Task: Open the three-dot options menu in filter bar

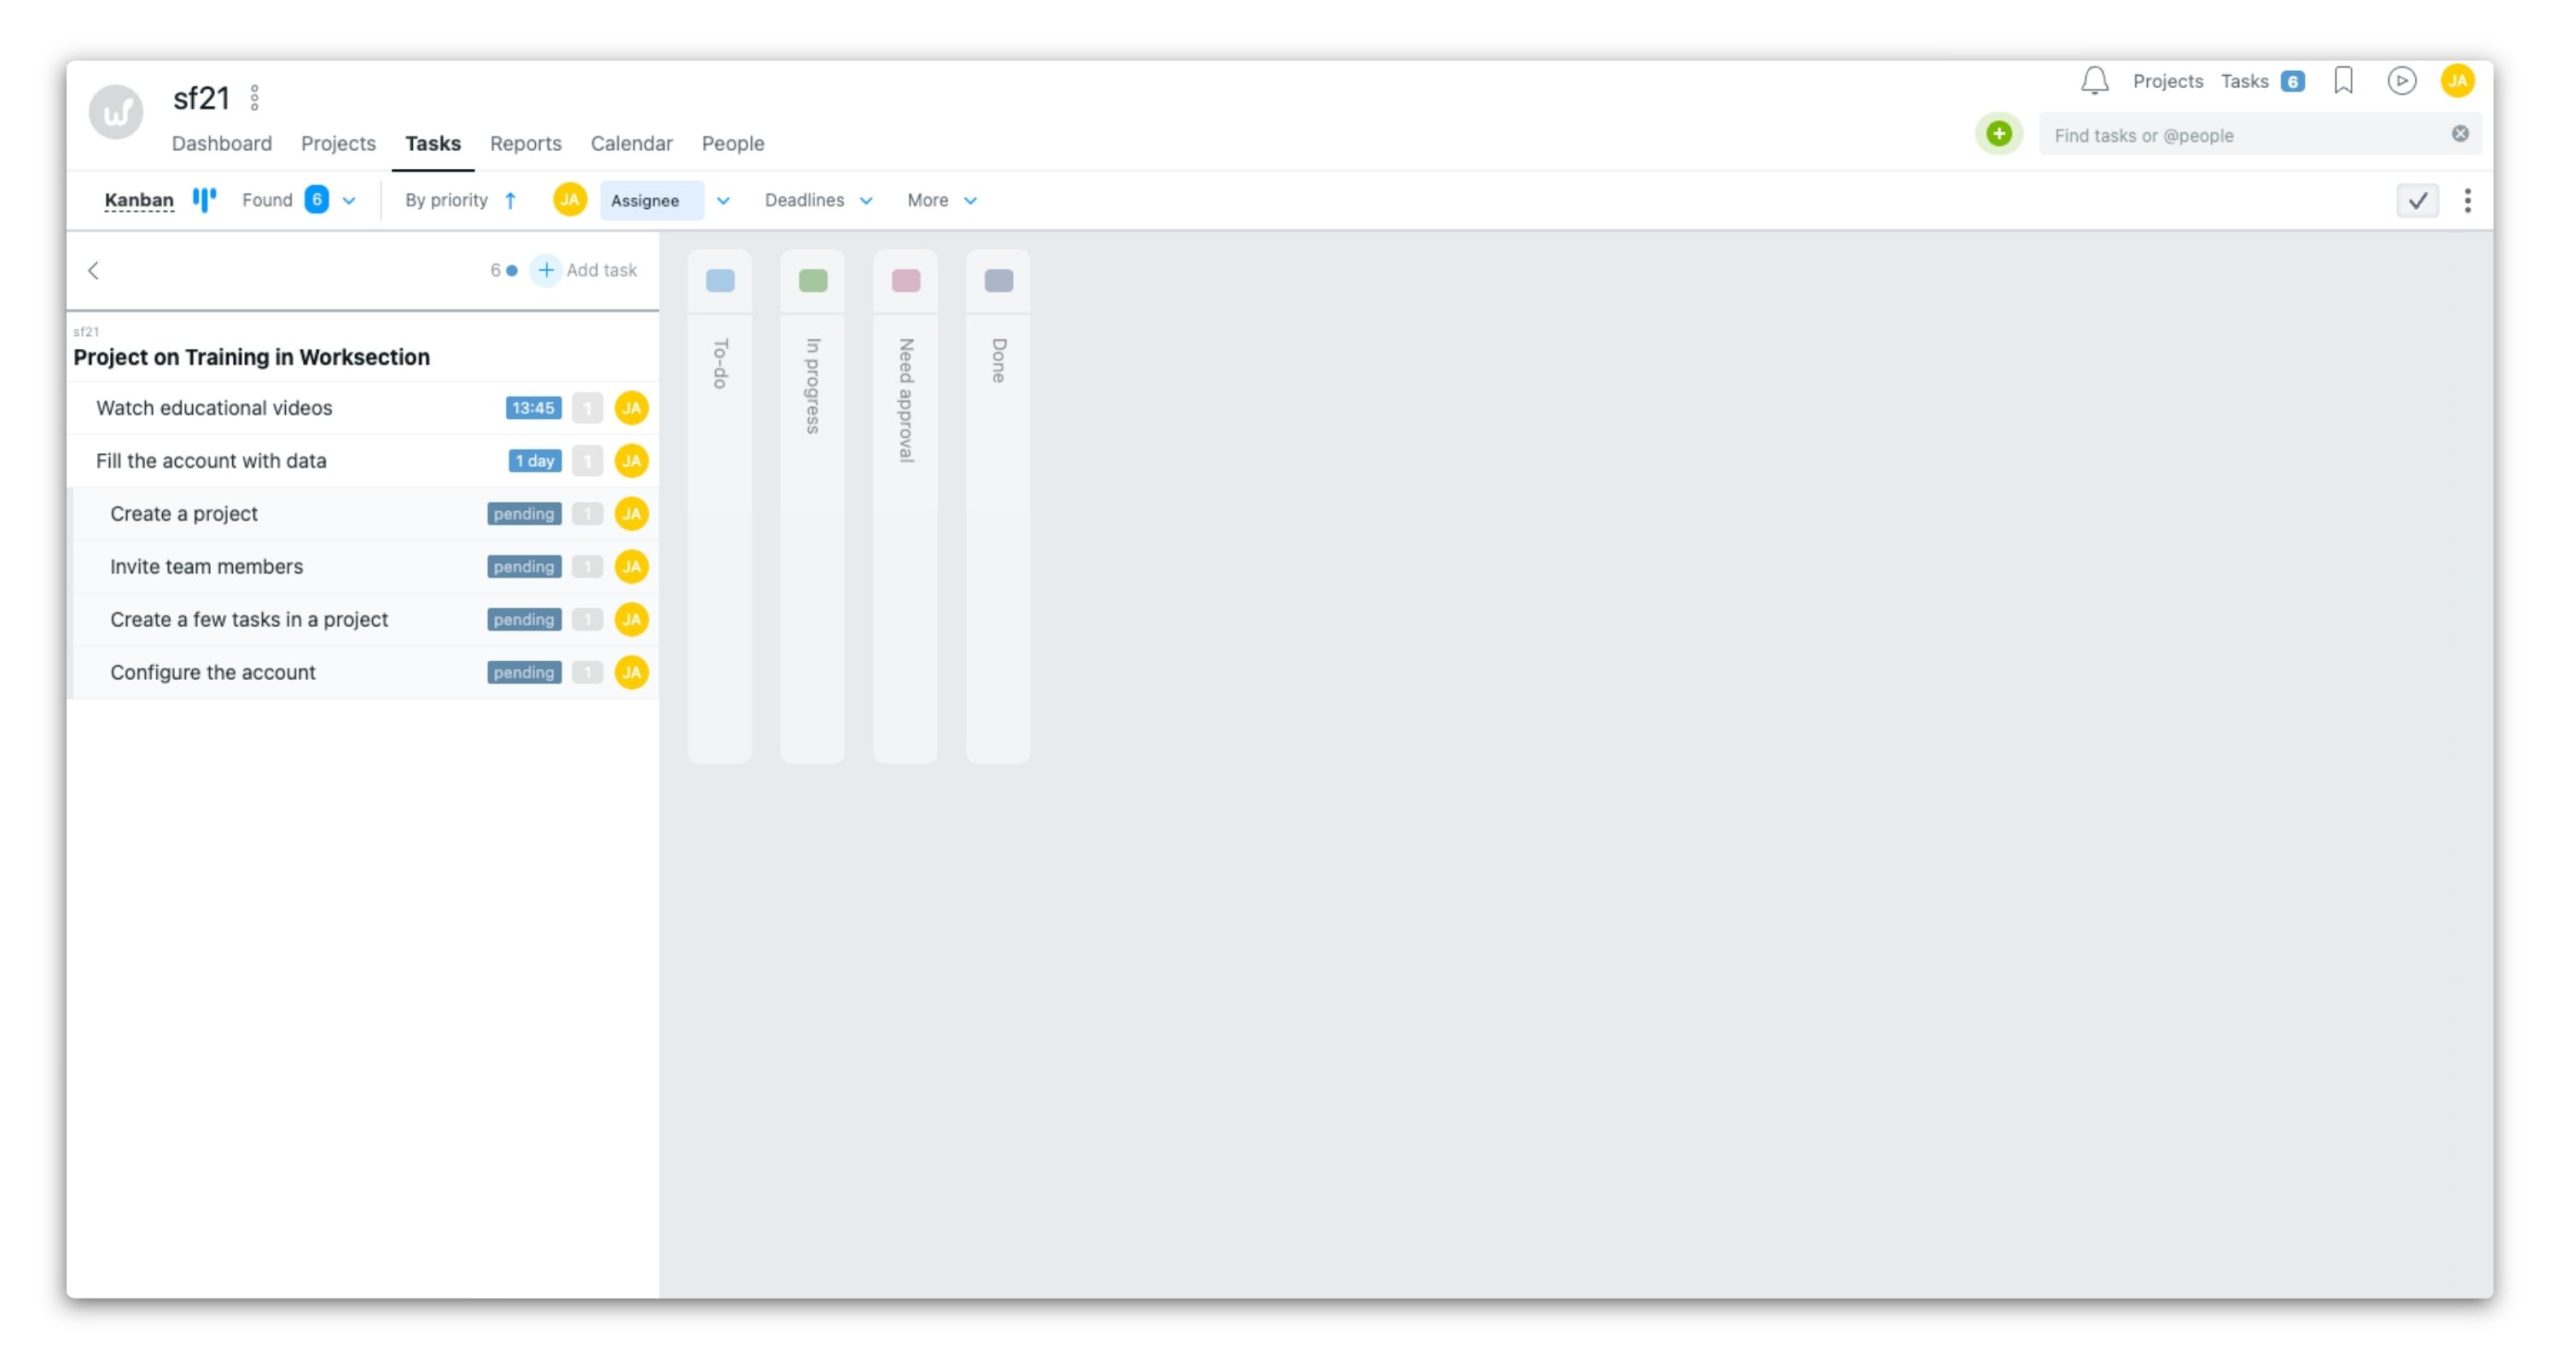Action: (x=2467, y=201)
